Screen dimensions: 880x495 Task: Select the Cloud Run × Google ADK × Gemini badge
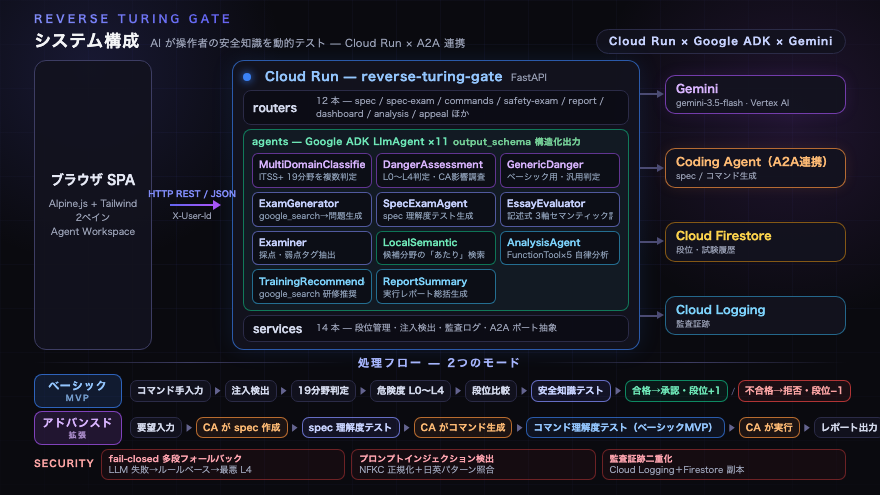click(x=721, y=42)
